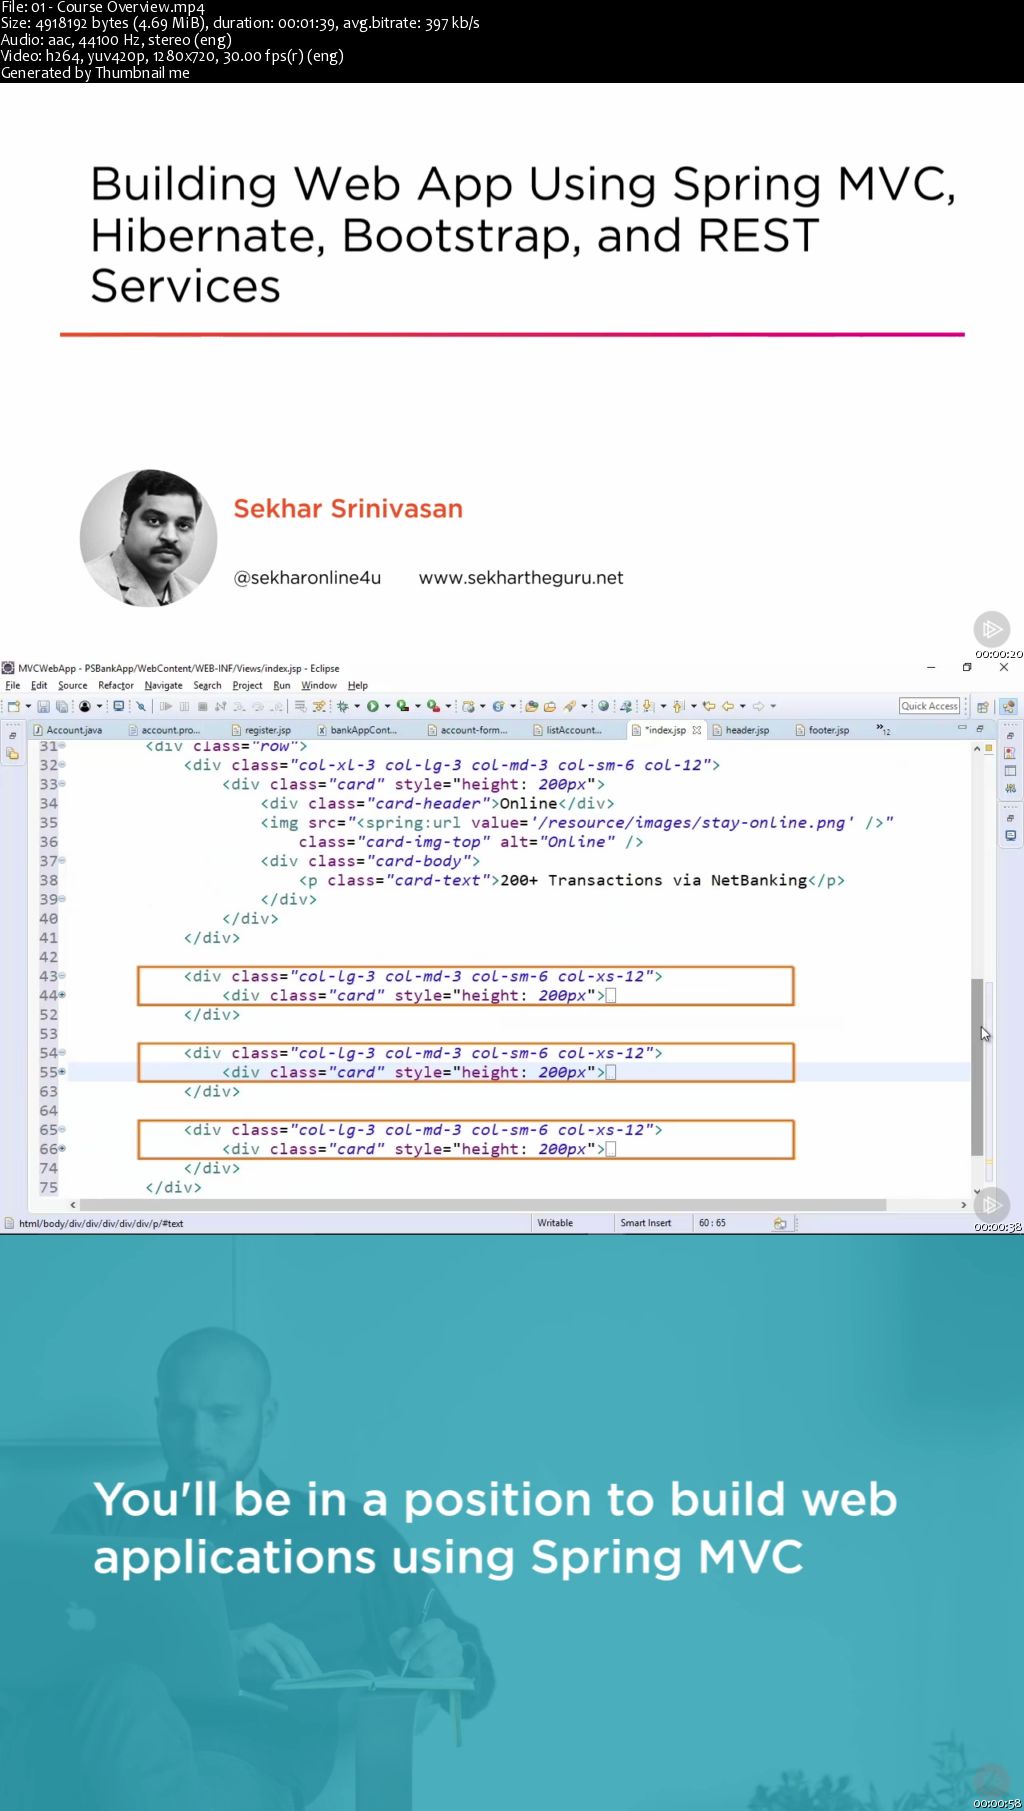The width and height of the screenshot is (1024, 1811).
Task: Click the Suspend debug icon
Action: (184, 706)
